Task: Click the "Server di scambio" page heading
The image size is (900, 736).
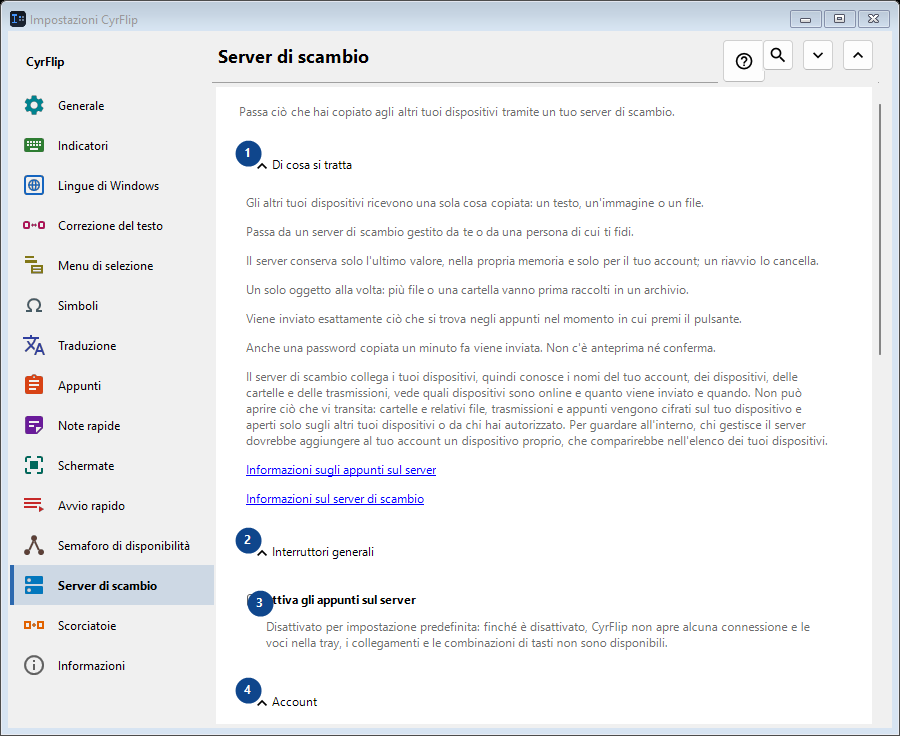Action: pos(293,57)
